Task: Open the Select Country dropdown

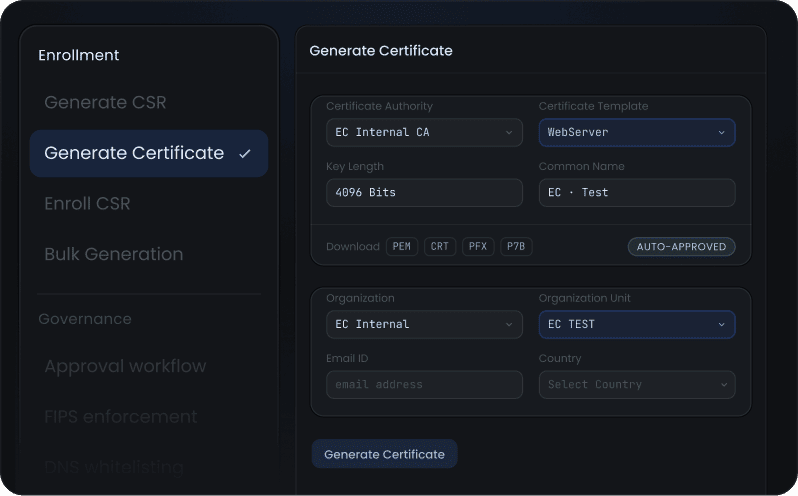Action: click(x=637, y=385)
